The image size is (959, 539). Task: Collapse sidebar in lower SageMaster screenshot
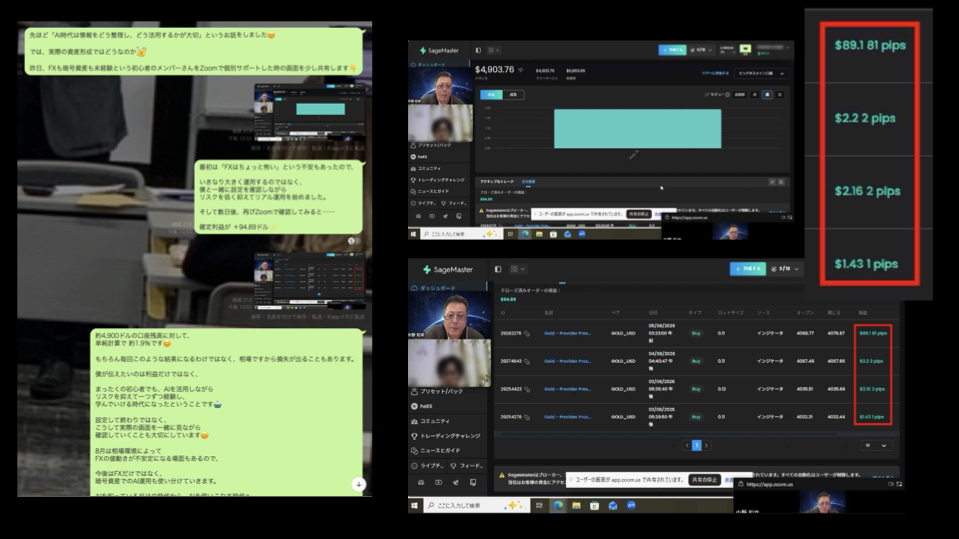pos(498,269)
